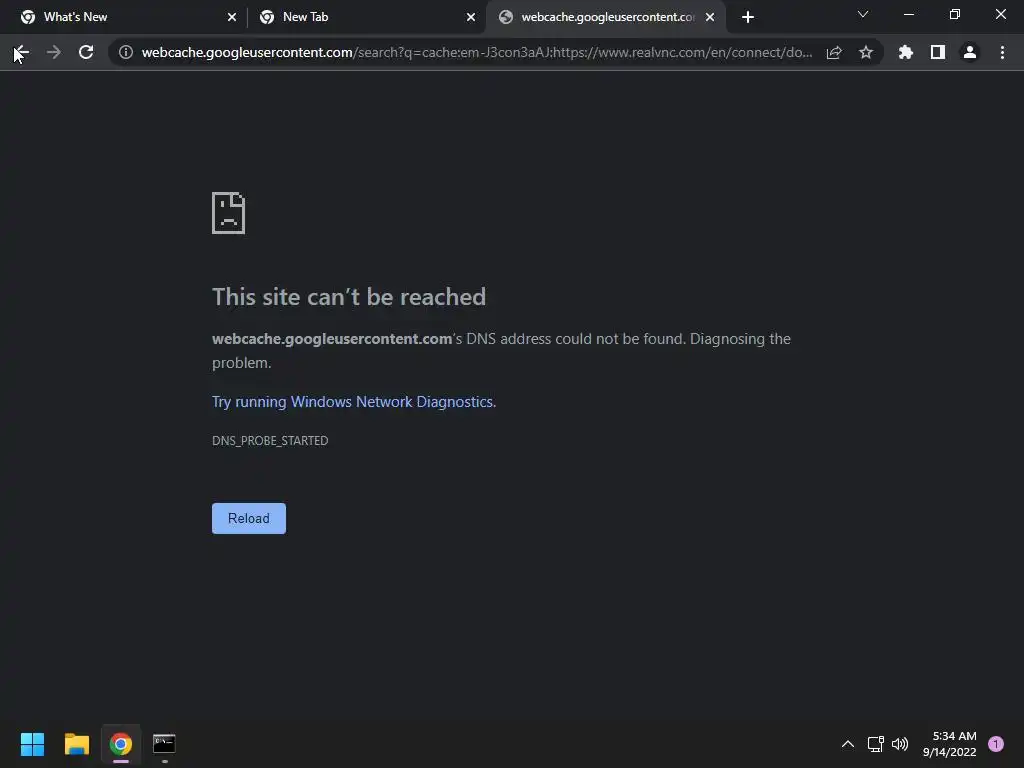Show hidden system tray icons

coord(848,744)
